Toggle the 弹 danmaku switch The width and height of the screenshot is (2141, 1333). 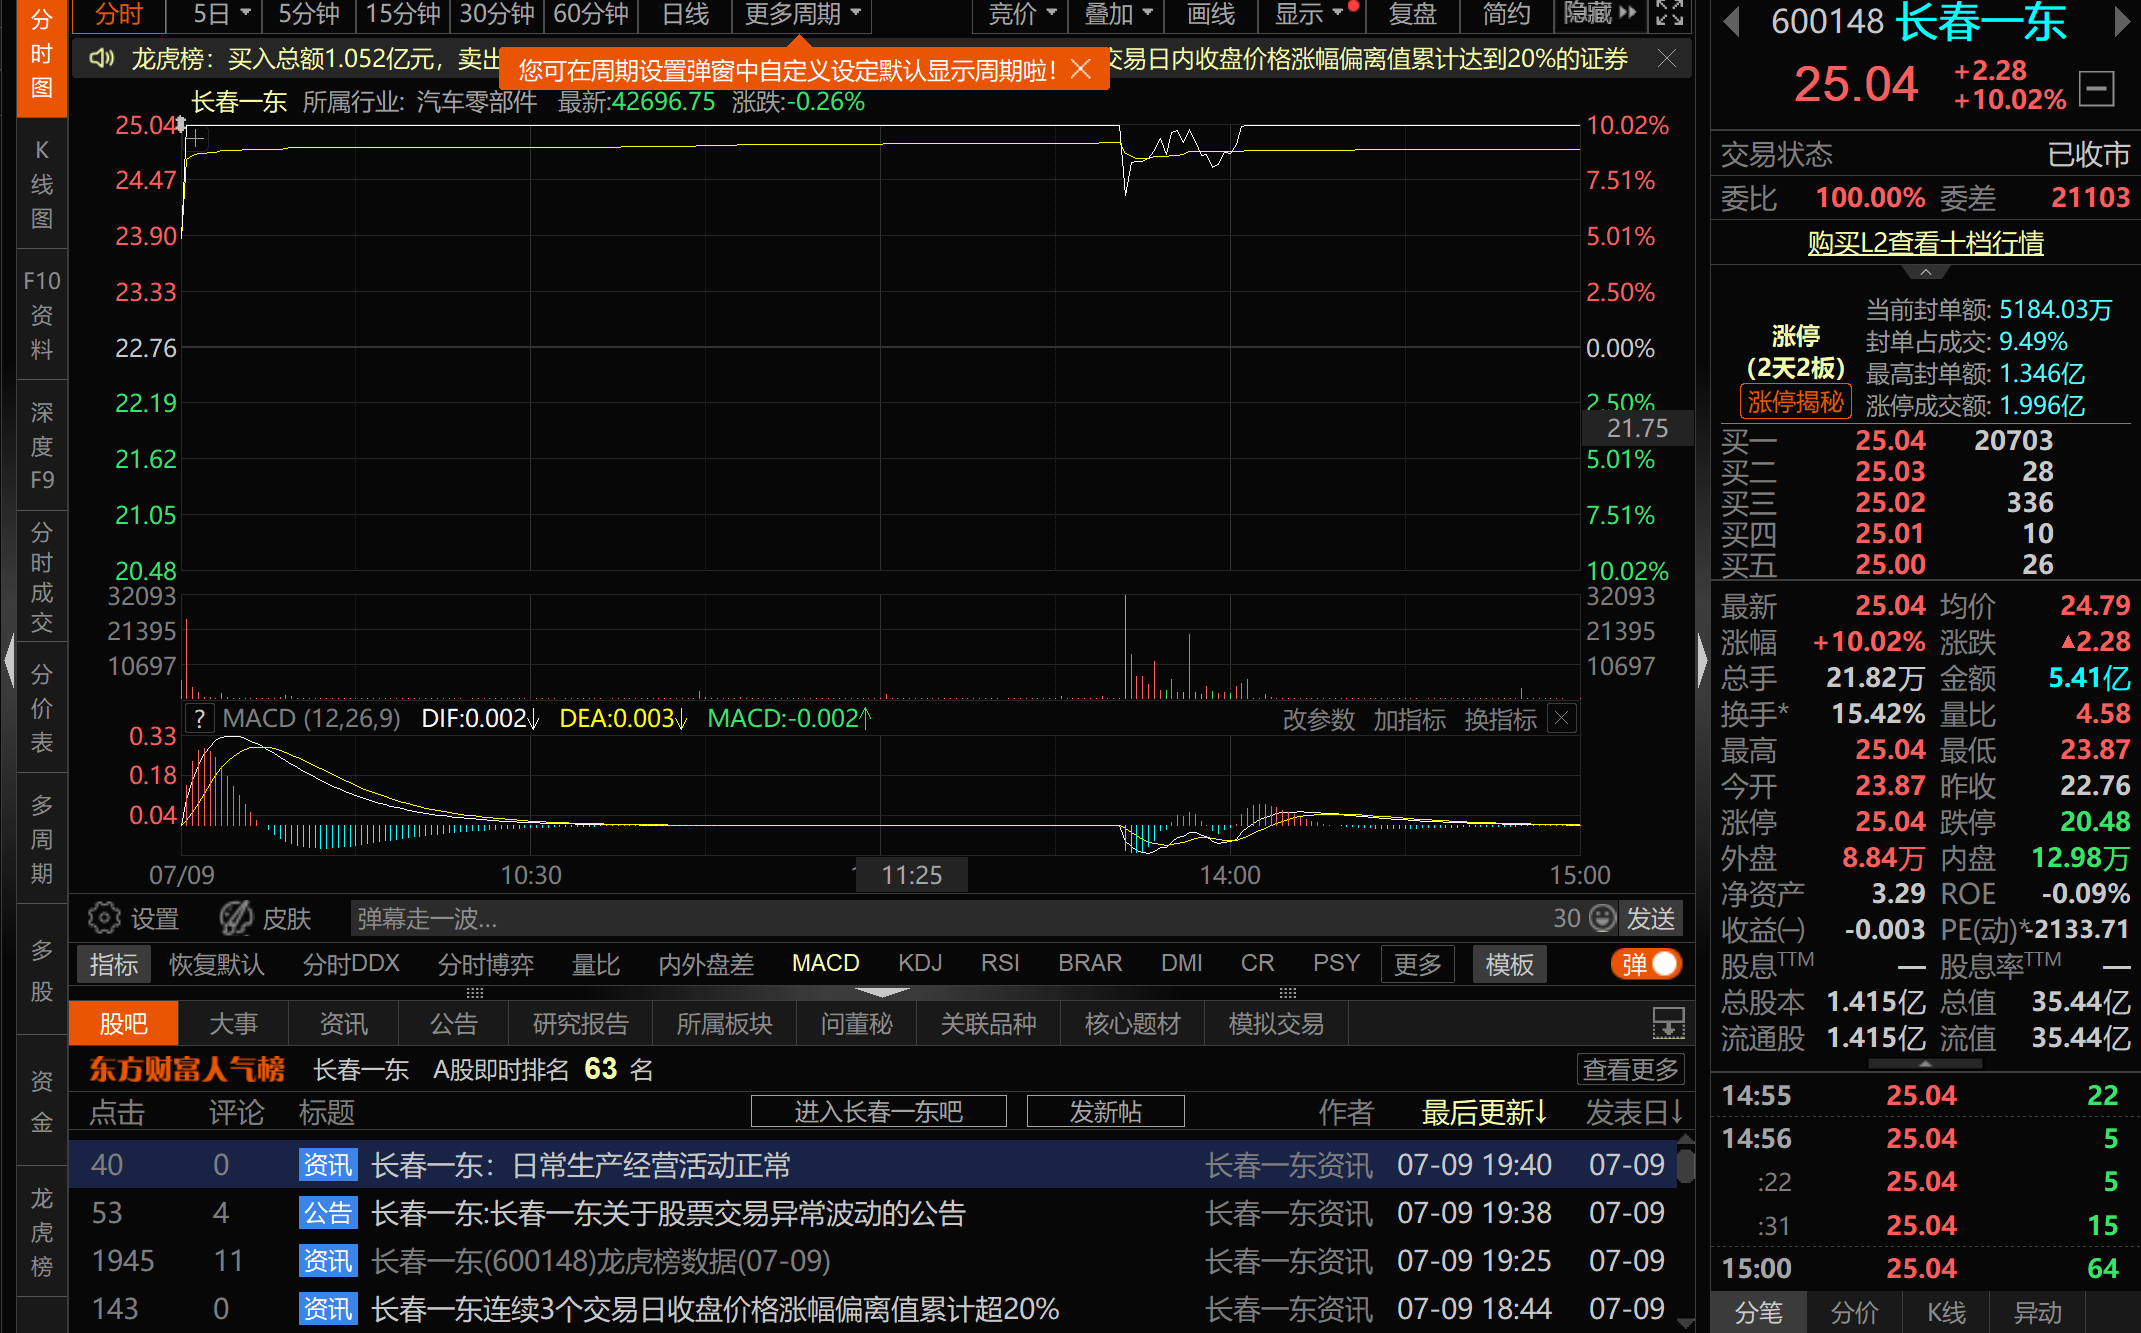(1646, 964)
